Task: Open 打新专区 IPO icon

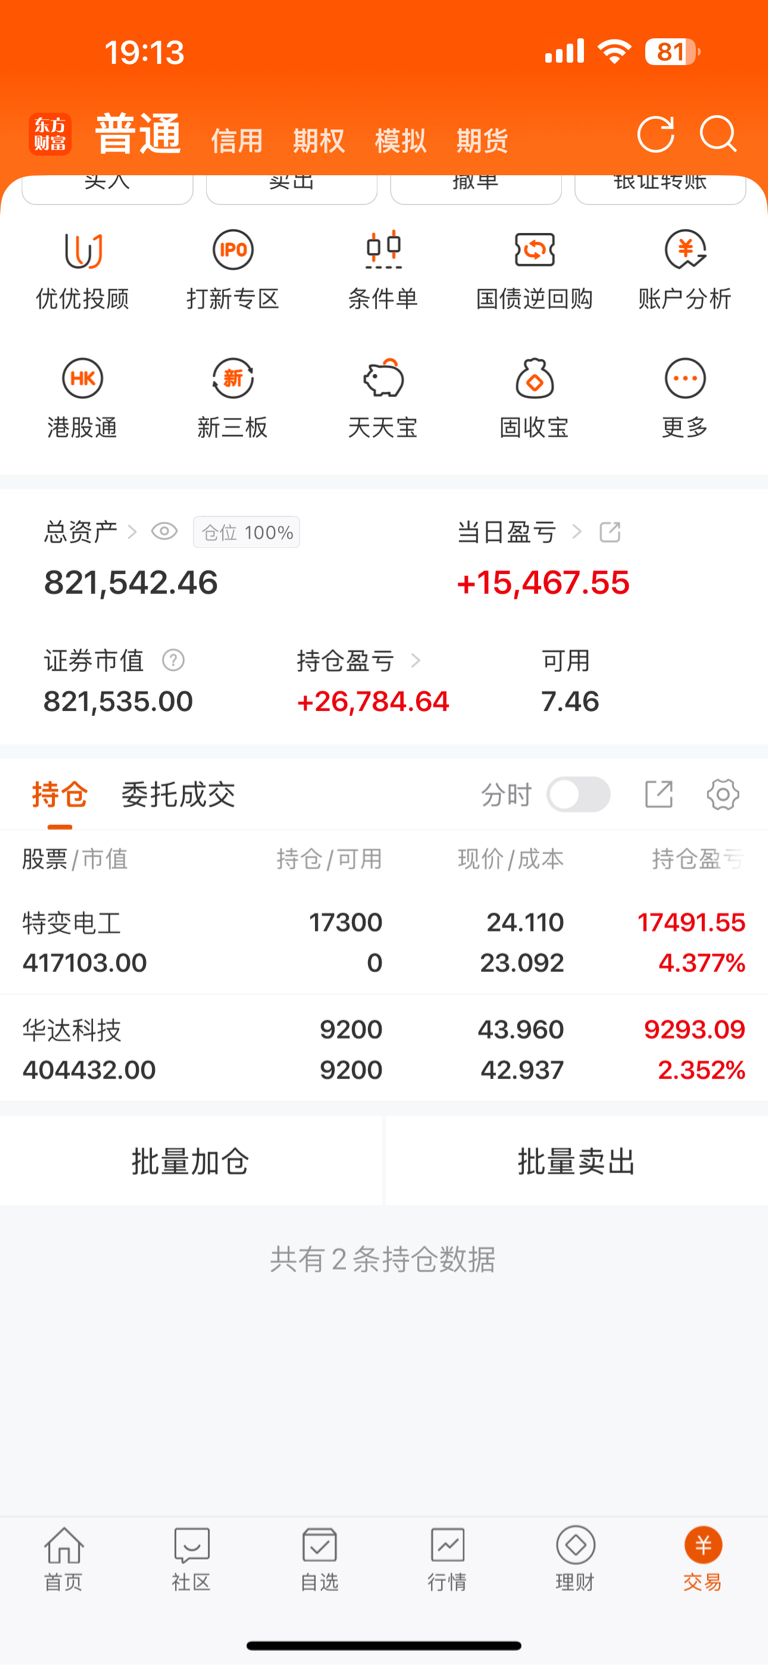Action: click(x=233, y=250)
